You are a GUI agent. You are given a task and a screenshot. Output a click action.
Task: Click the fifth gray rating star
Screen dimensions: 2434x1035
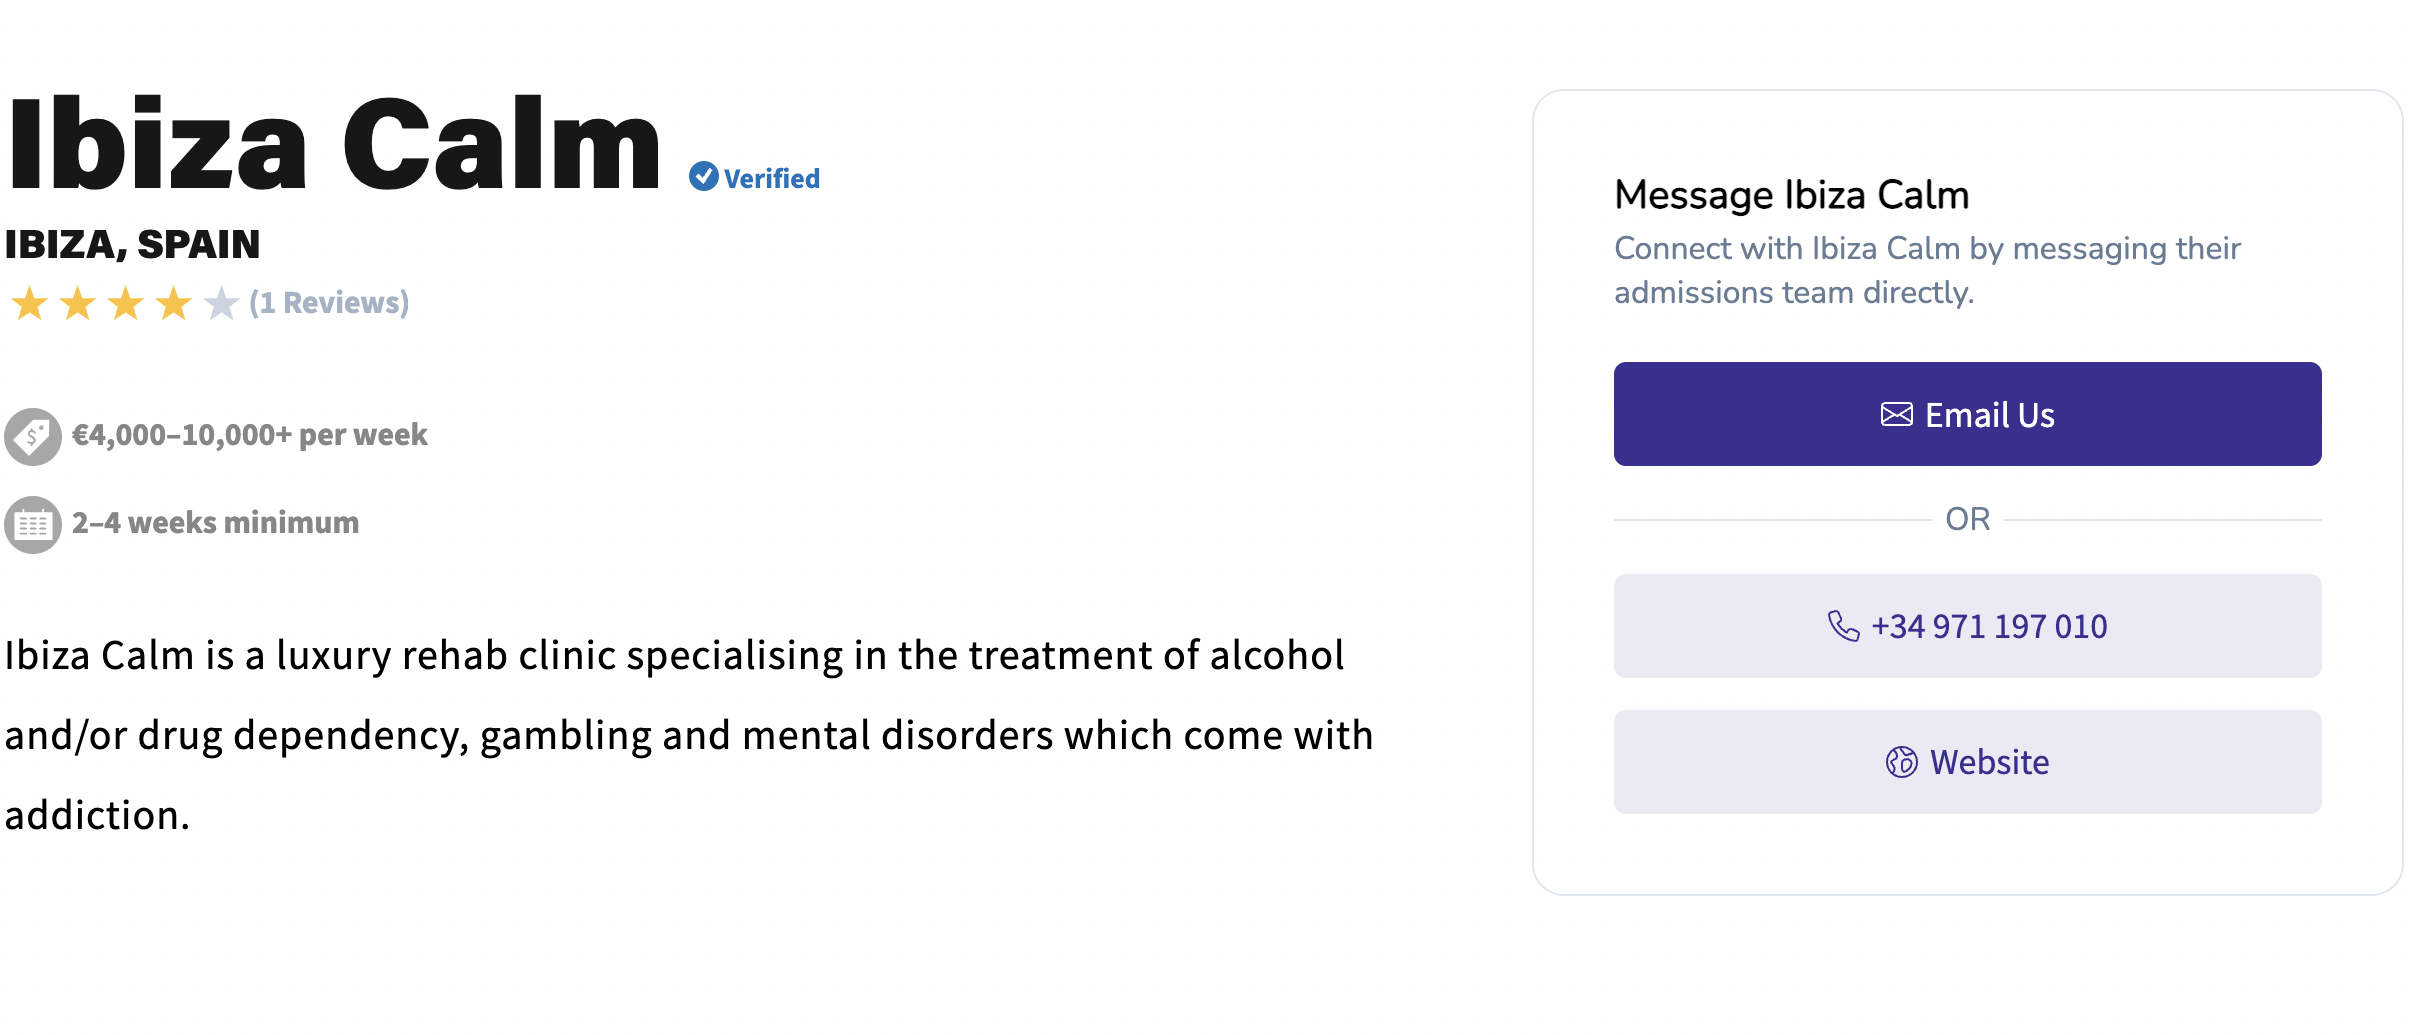click(221, 303)
